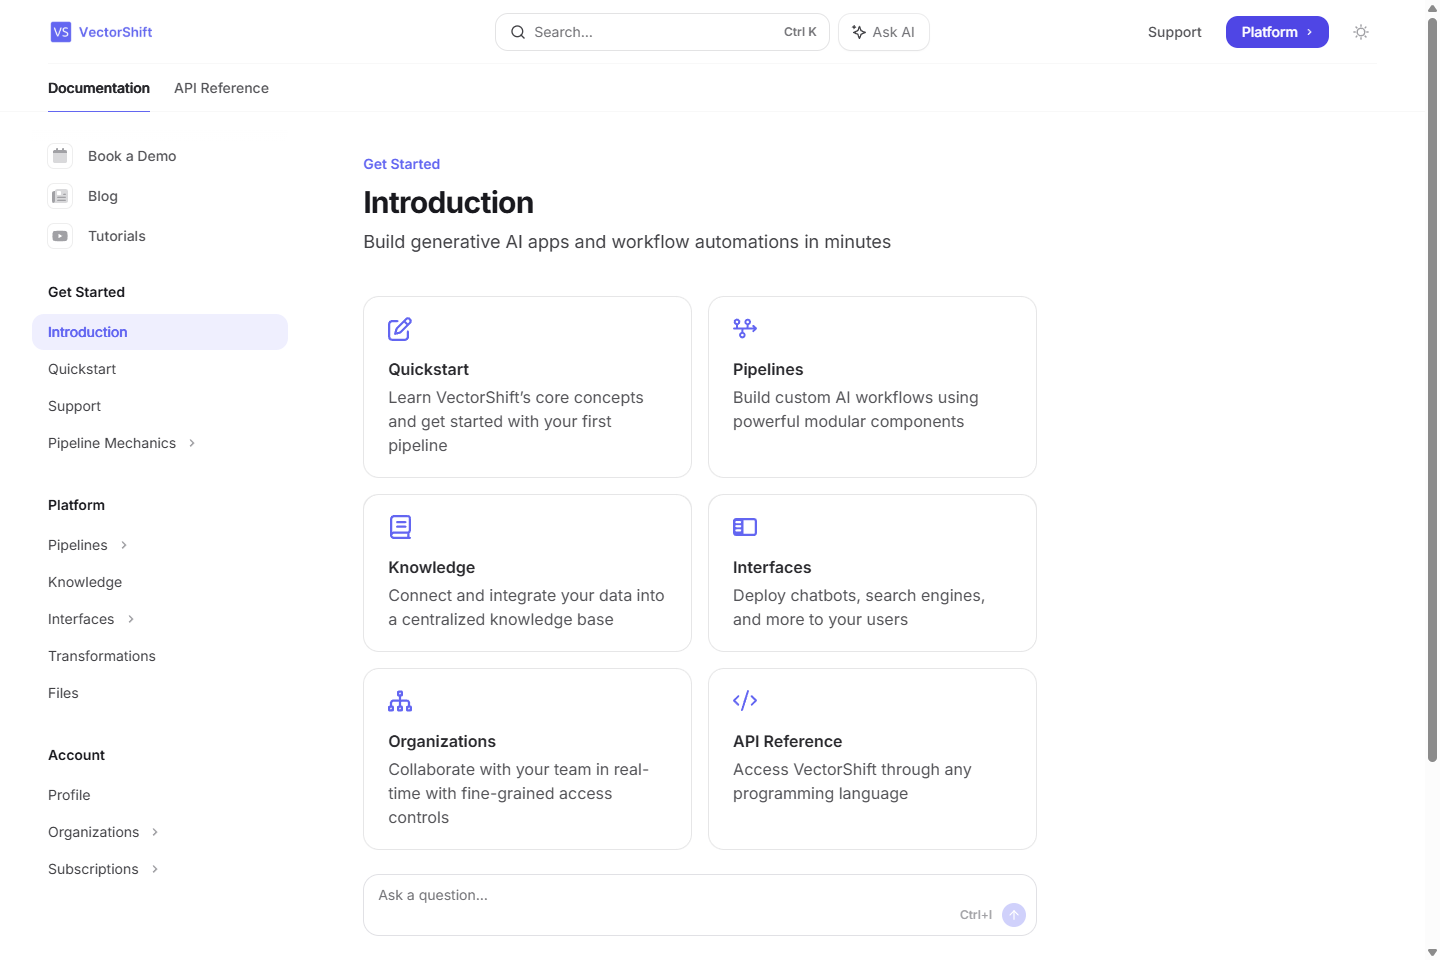Click the VectorShift brand name
This screenshot has width=1440, height=960.
116,32
